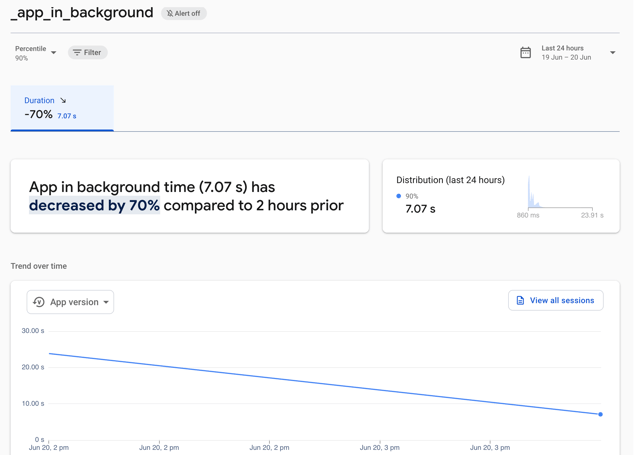Click the blue 90% legend dot

click(x=399, y=196)
